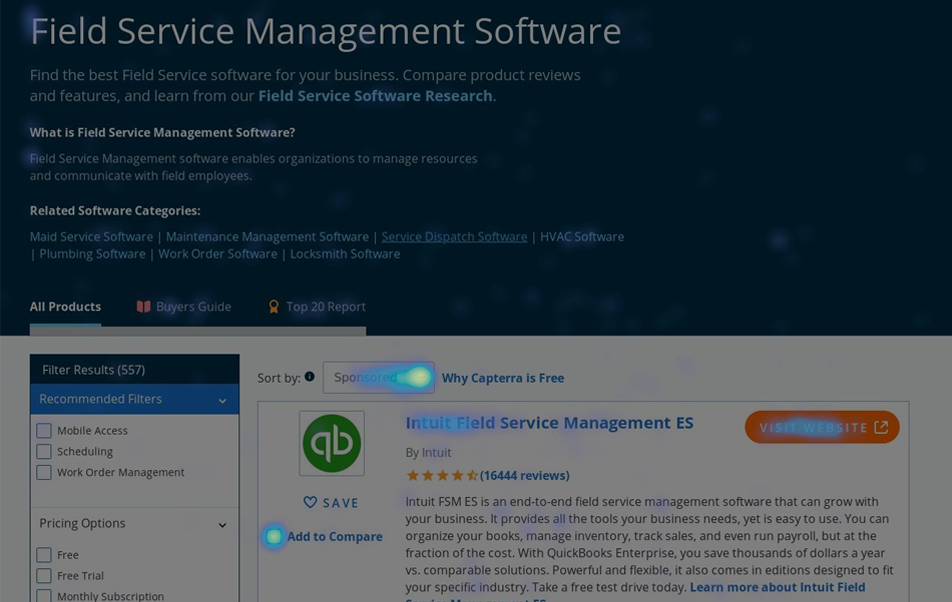Image resolution: width=952 pixels, height=602 pixels.
Task: Open the Plumbing Software category link
Action: [92, 254]
